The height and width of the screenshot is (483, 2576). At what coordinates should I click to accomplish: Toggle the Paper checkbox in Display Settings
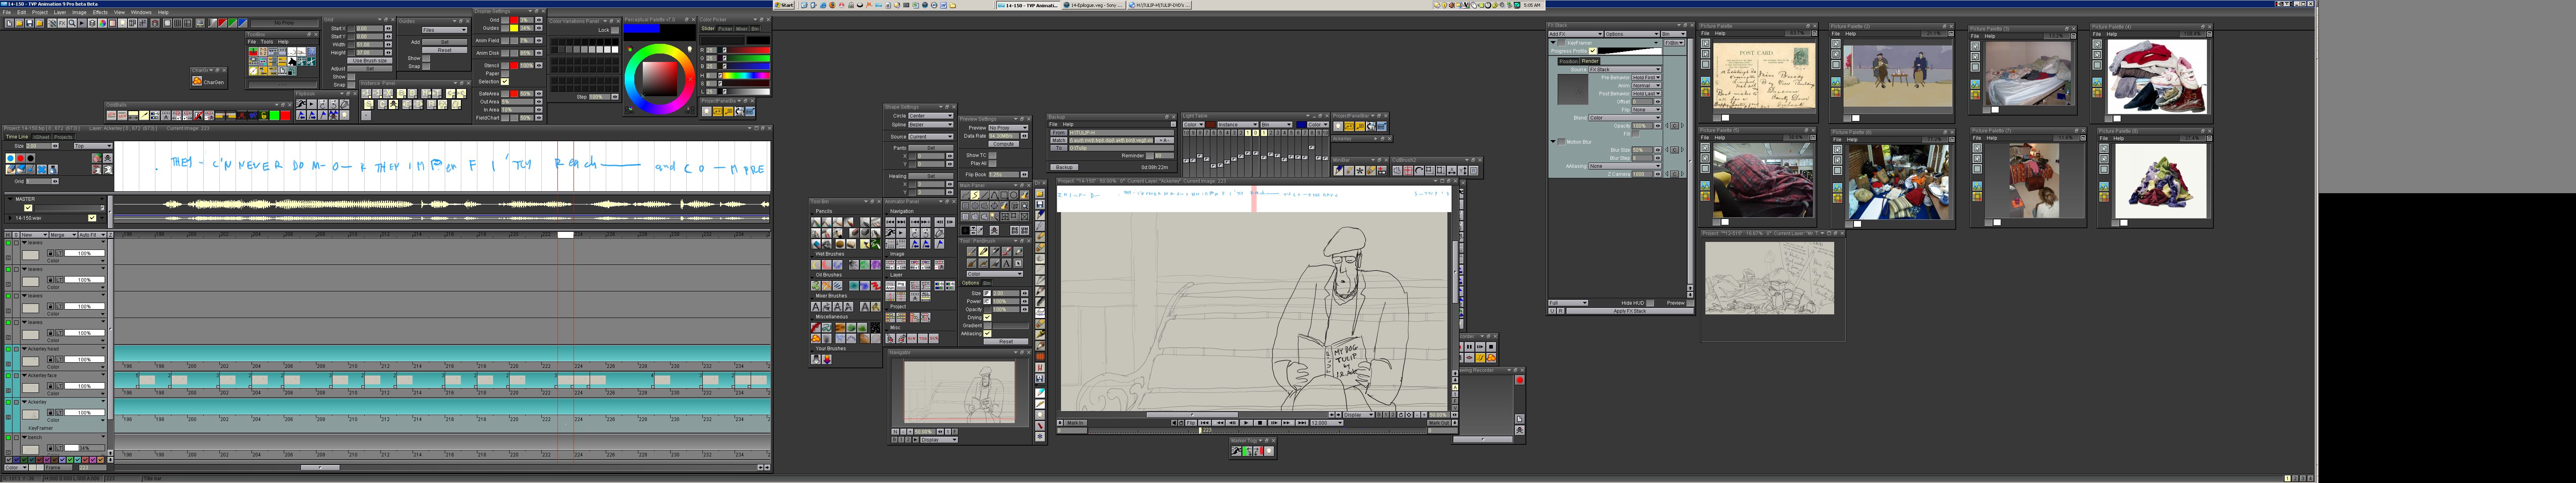click(x=505, y=74)
